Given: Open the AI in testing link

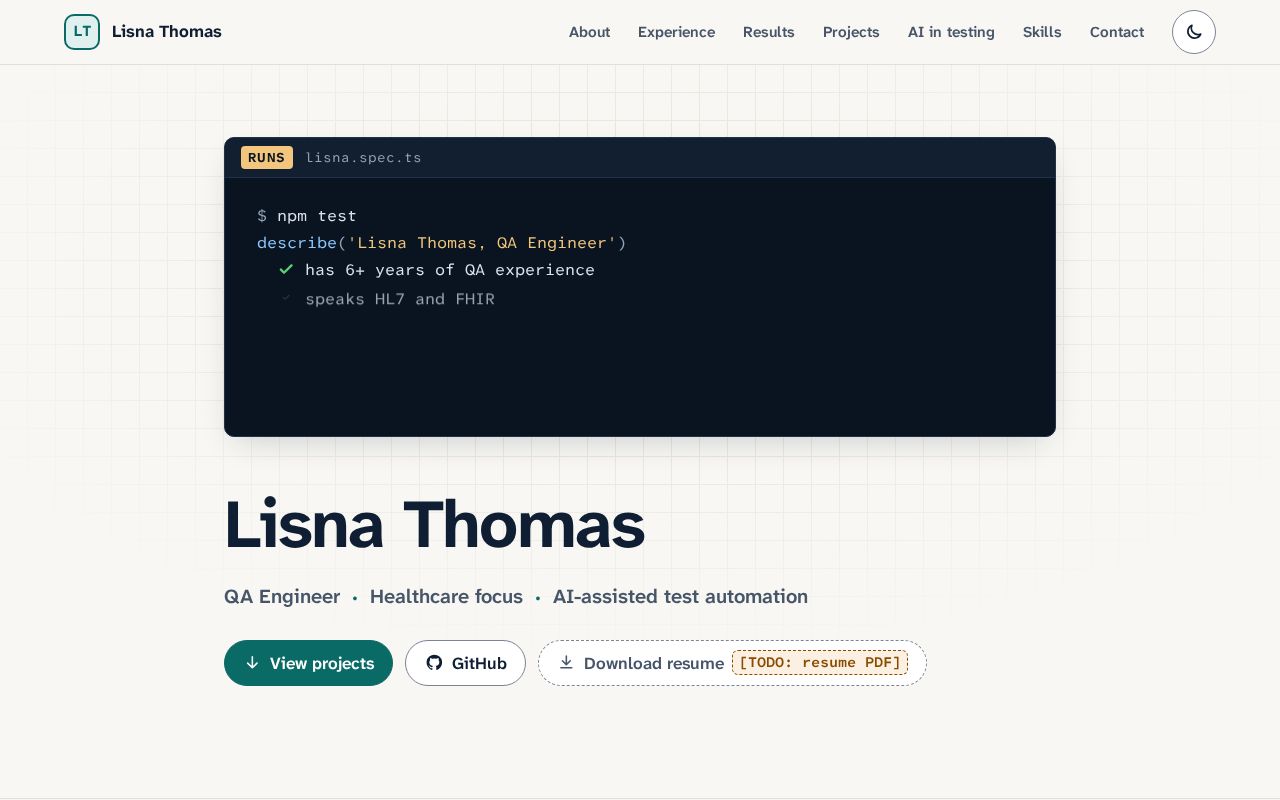Looking at the screenshot, I should click(951, 32).
